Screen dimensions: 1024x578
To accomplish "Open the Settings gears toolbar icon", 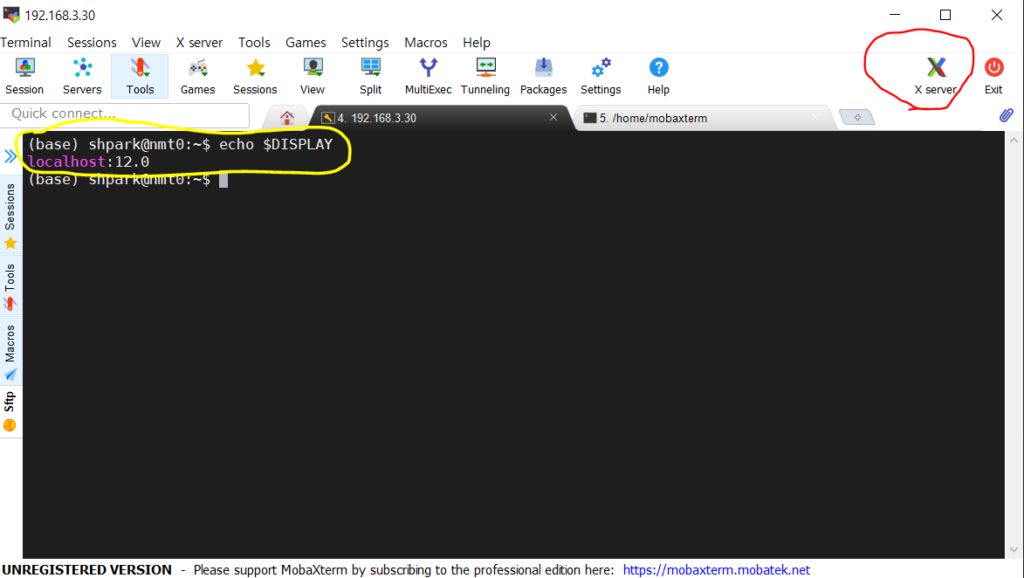I will (x=601, y=76).
